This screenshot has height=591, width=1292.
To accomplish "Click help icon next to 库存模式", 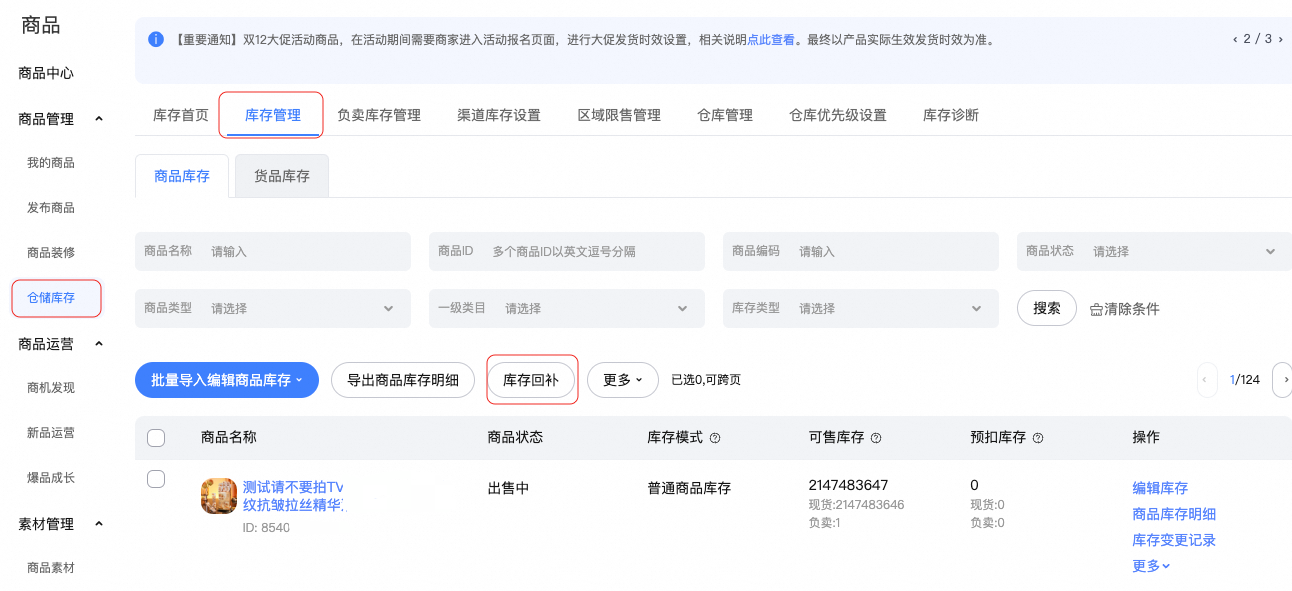I will [715, 438].
